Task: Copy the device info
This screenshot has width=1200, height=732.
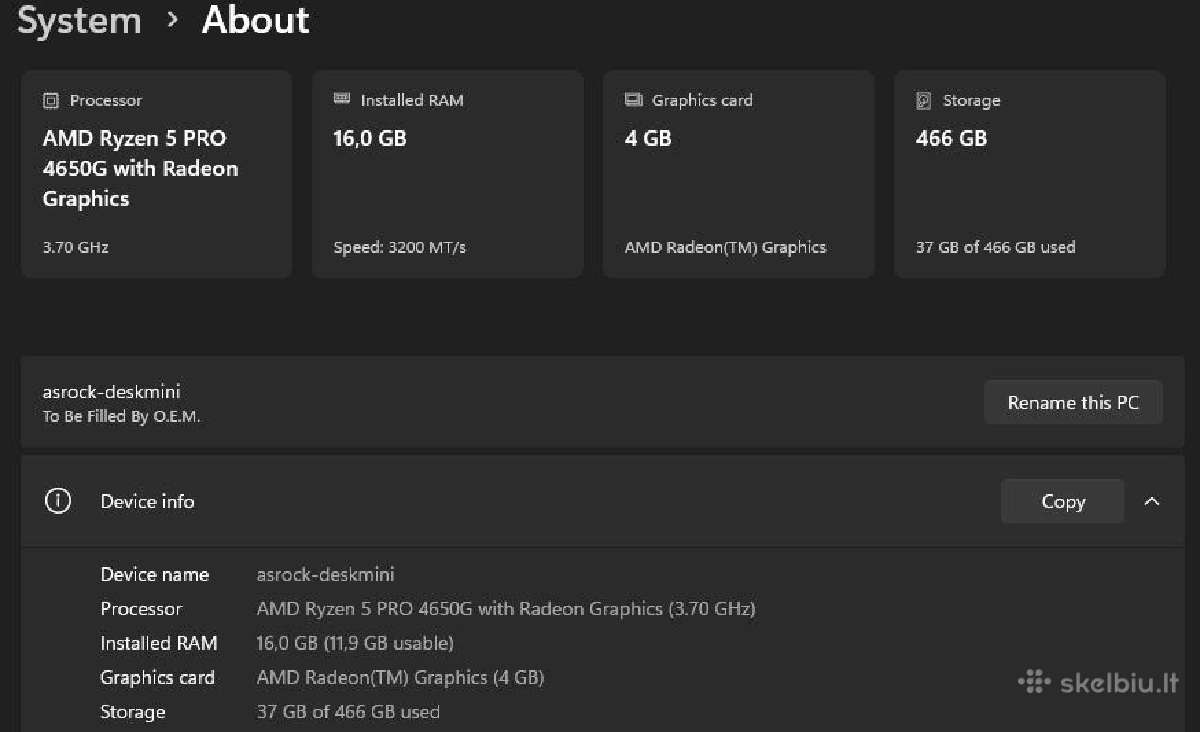Action: click(x=1062, y=502)
